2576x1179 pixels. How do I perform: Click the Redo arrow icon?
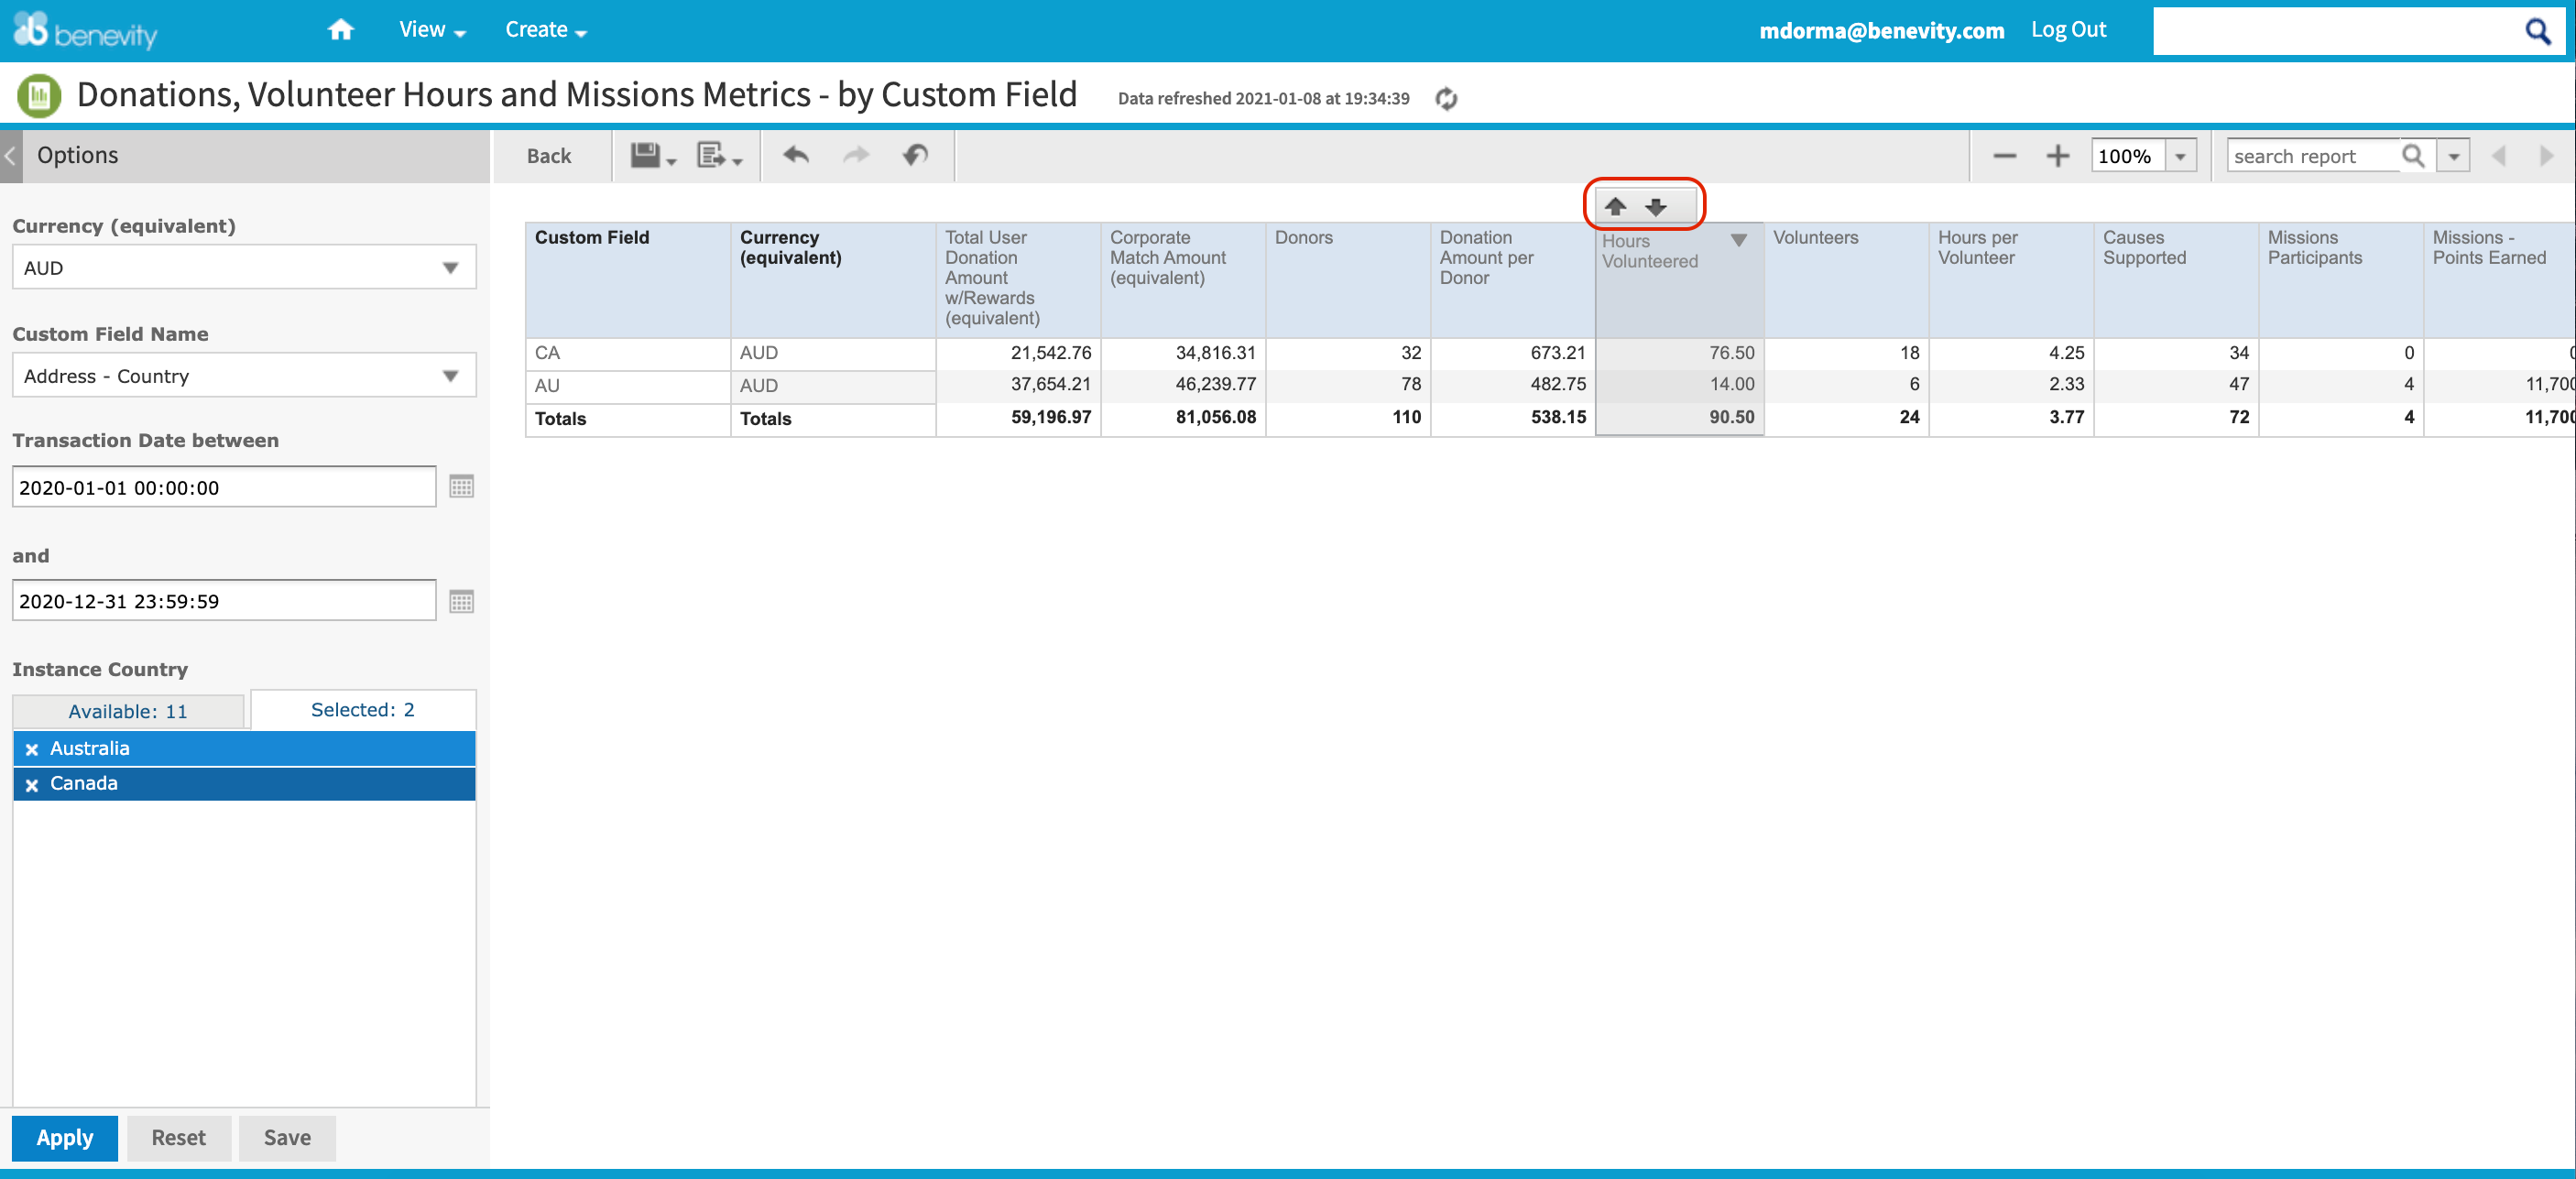point(856,155)
